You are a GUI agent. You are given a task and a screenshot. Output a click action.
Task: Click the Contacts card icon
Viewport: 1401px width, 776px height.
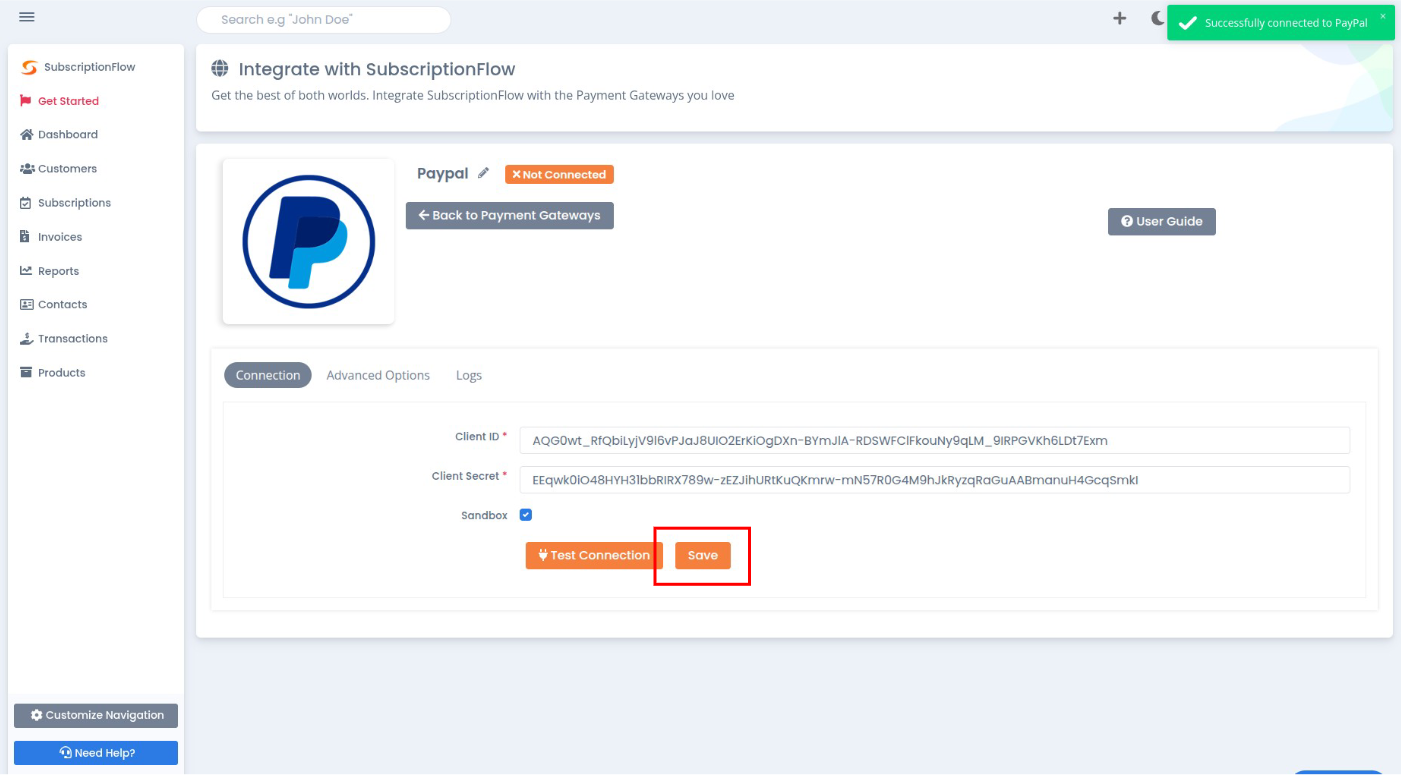coord(27,305)
